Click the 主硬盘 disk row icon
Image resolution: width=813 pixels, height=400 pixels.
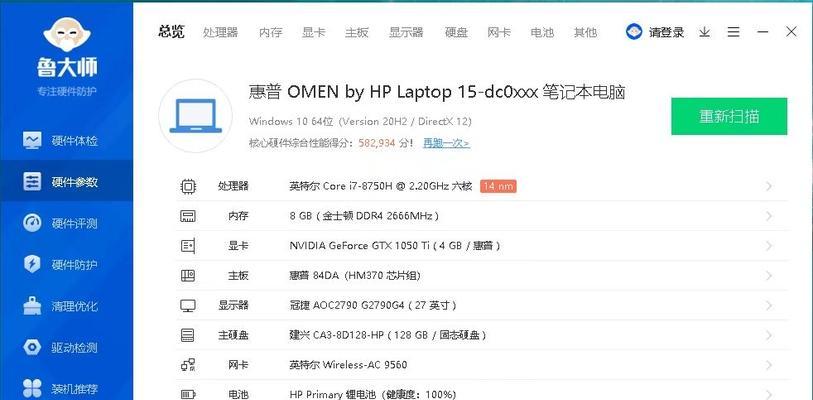click(188, 335)
